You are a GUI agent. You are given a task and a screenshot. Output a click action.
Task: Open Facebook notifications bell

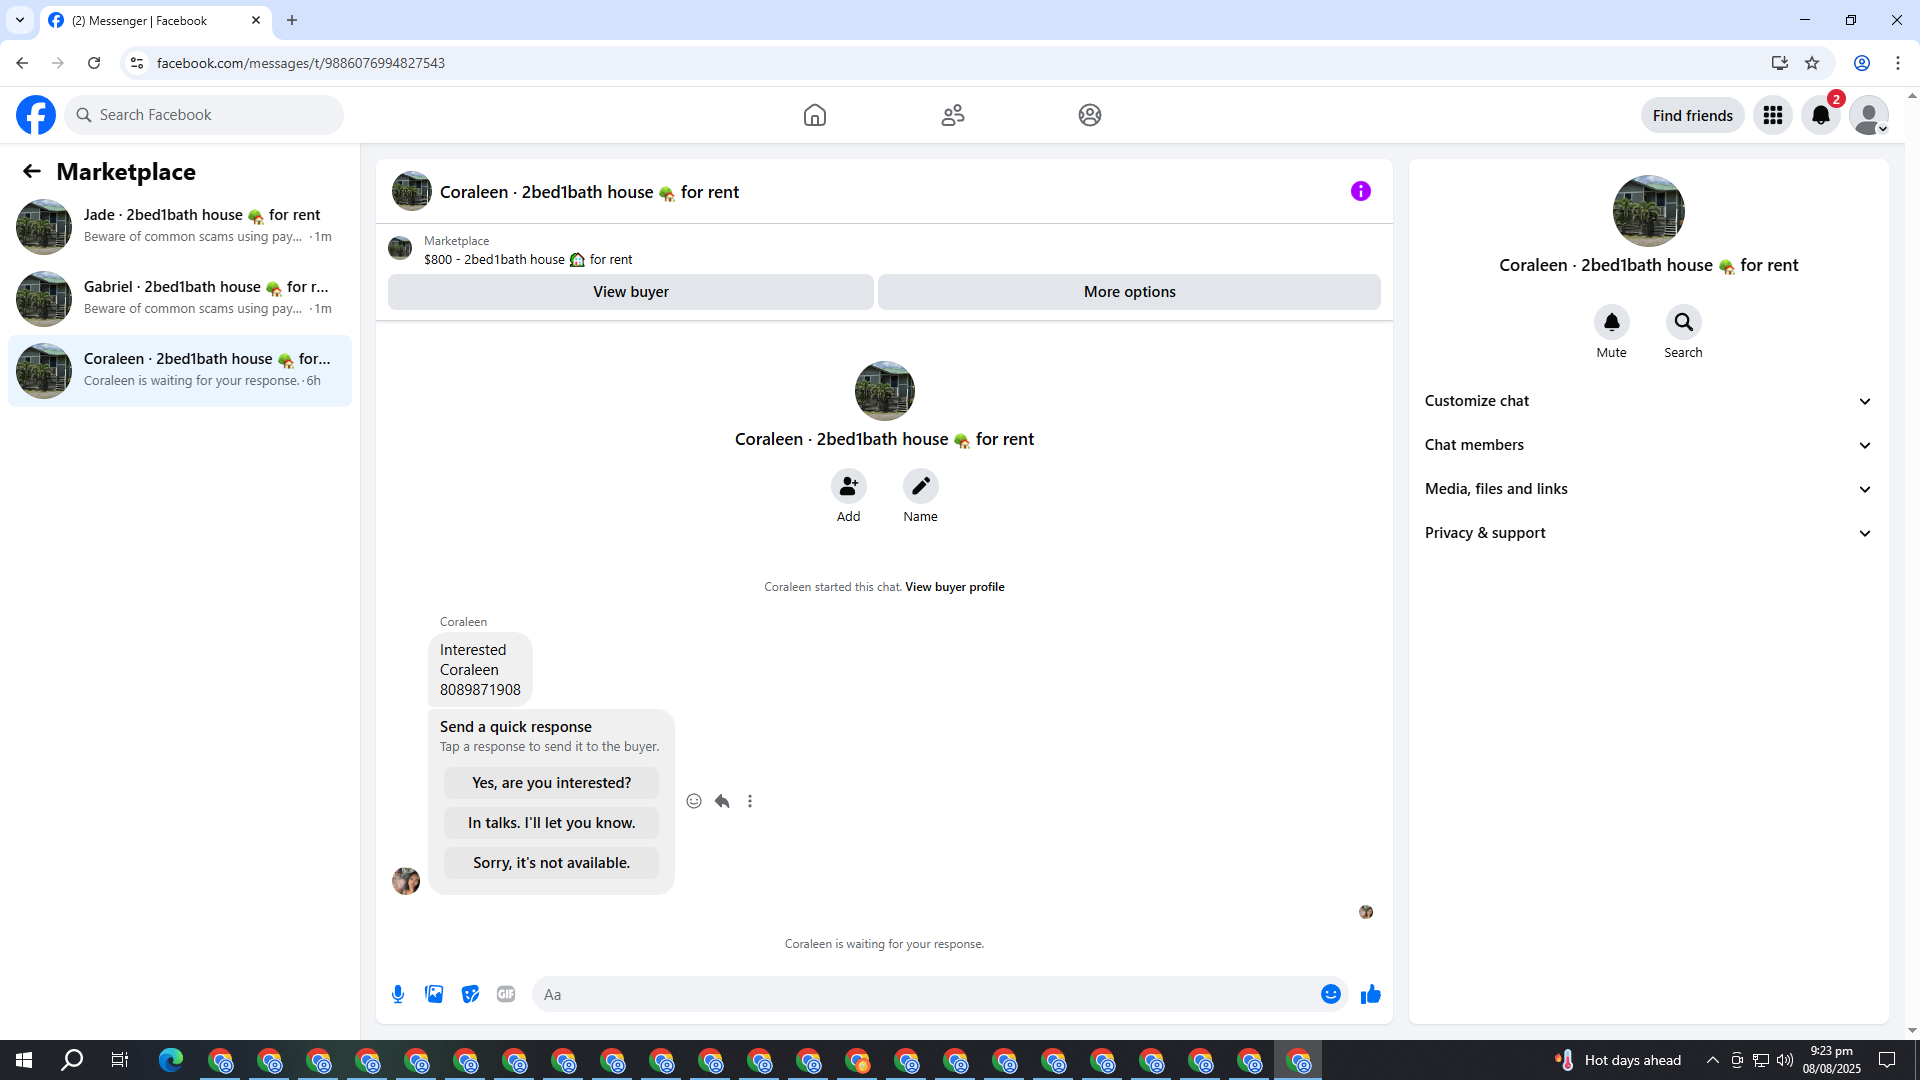pyautogui.click(x=1820, y=115)
